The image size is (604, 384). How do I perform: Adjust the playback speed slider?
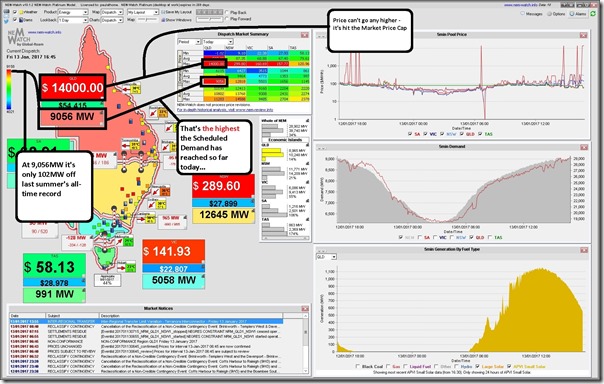(209, 19)
